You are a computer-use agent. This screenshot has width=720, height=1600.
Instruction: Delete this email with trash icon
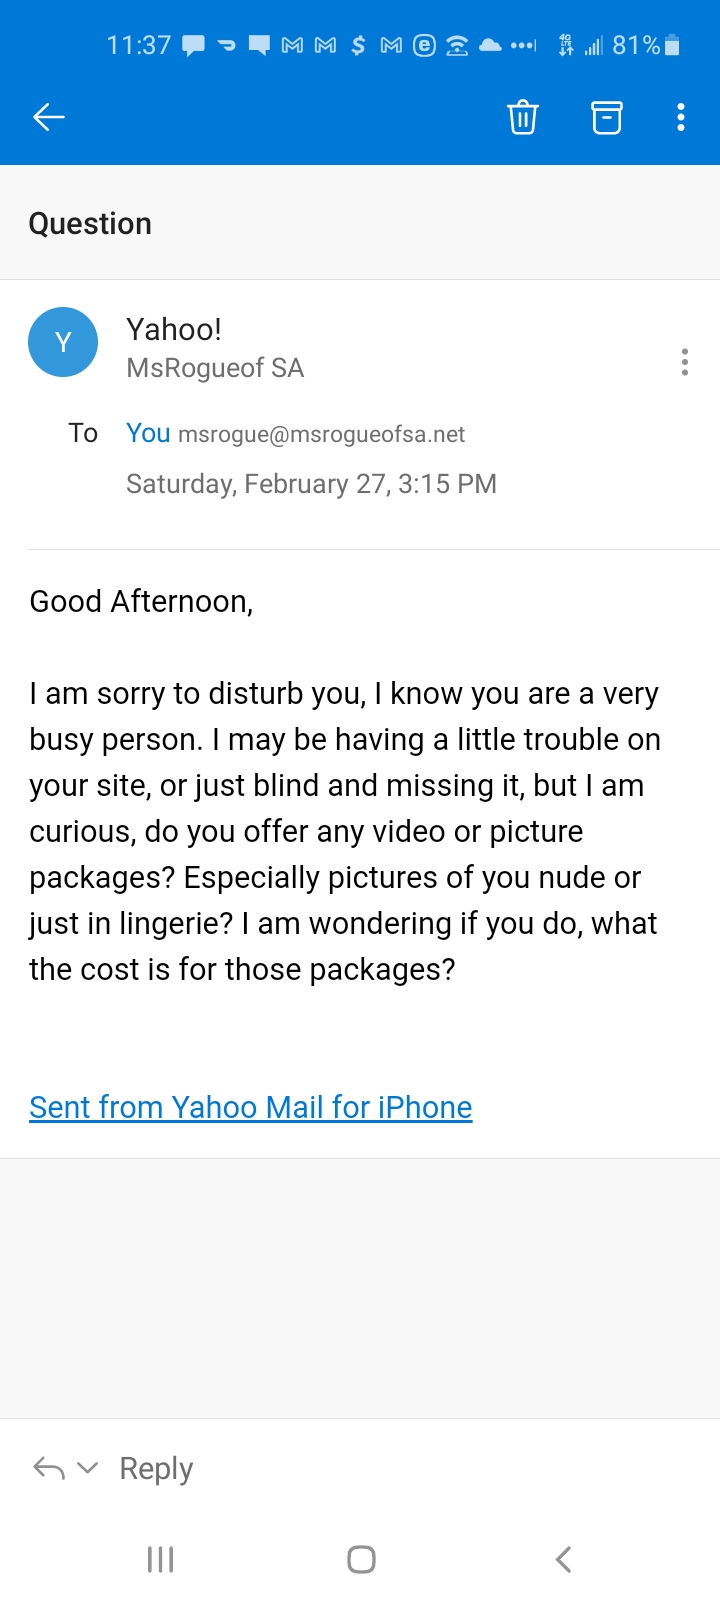point(523,117)
